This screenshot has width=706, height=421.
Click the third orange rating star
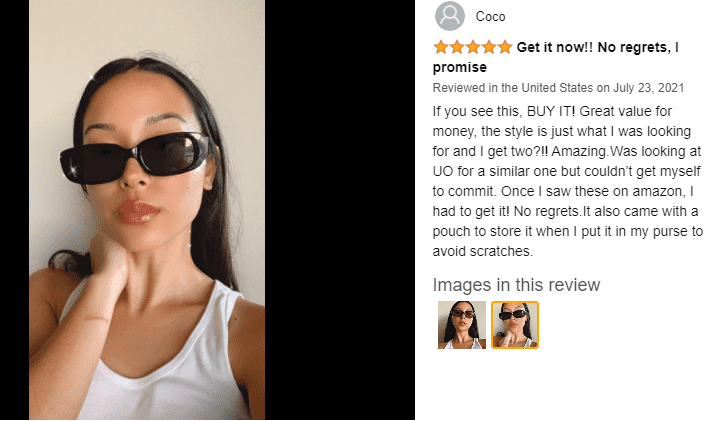(473, 47)
